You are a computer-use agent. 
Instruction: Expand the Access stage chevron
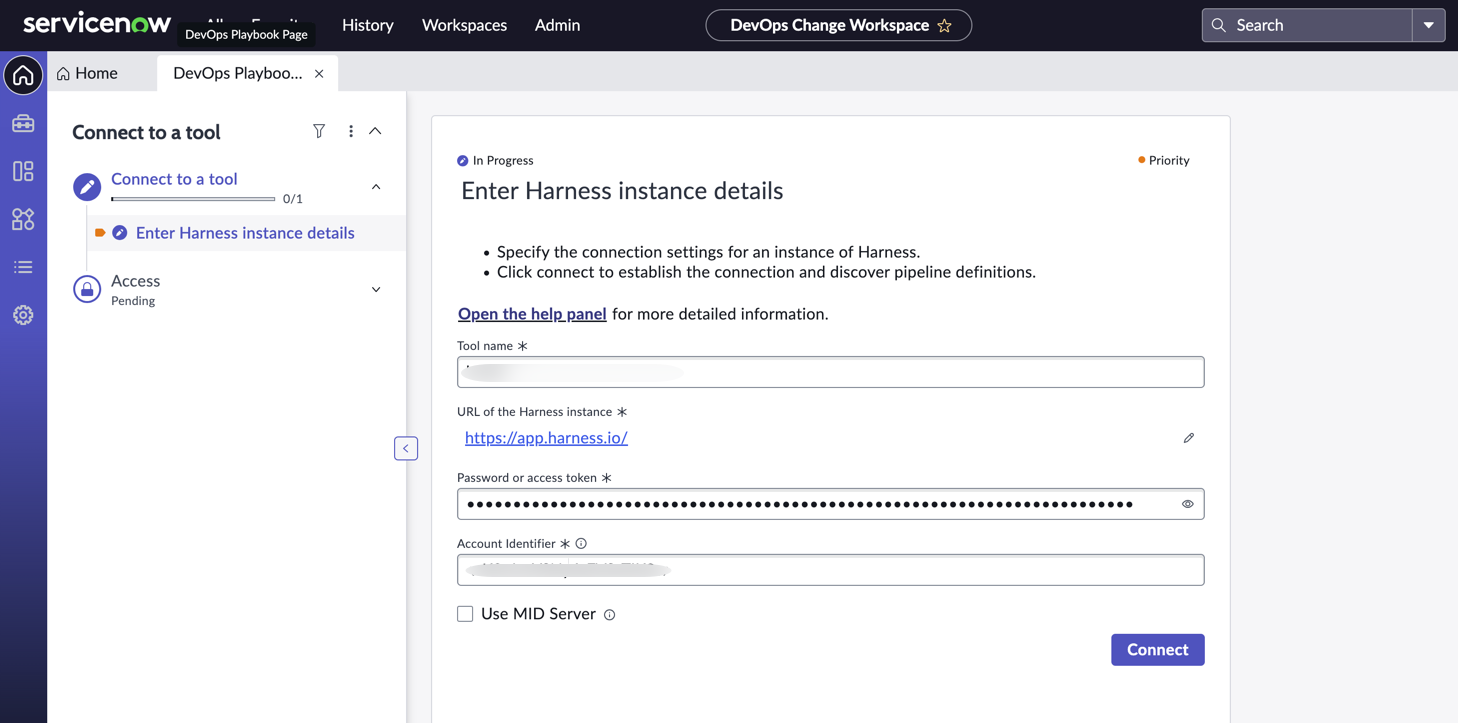[376, 290]
